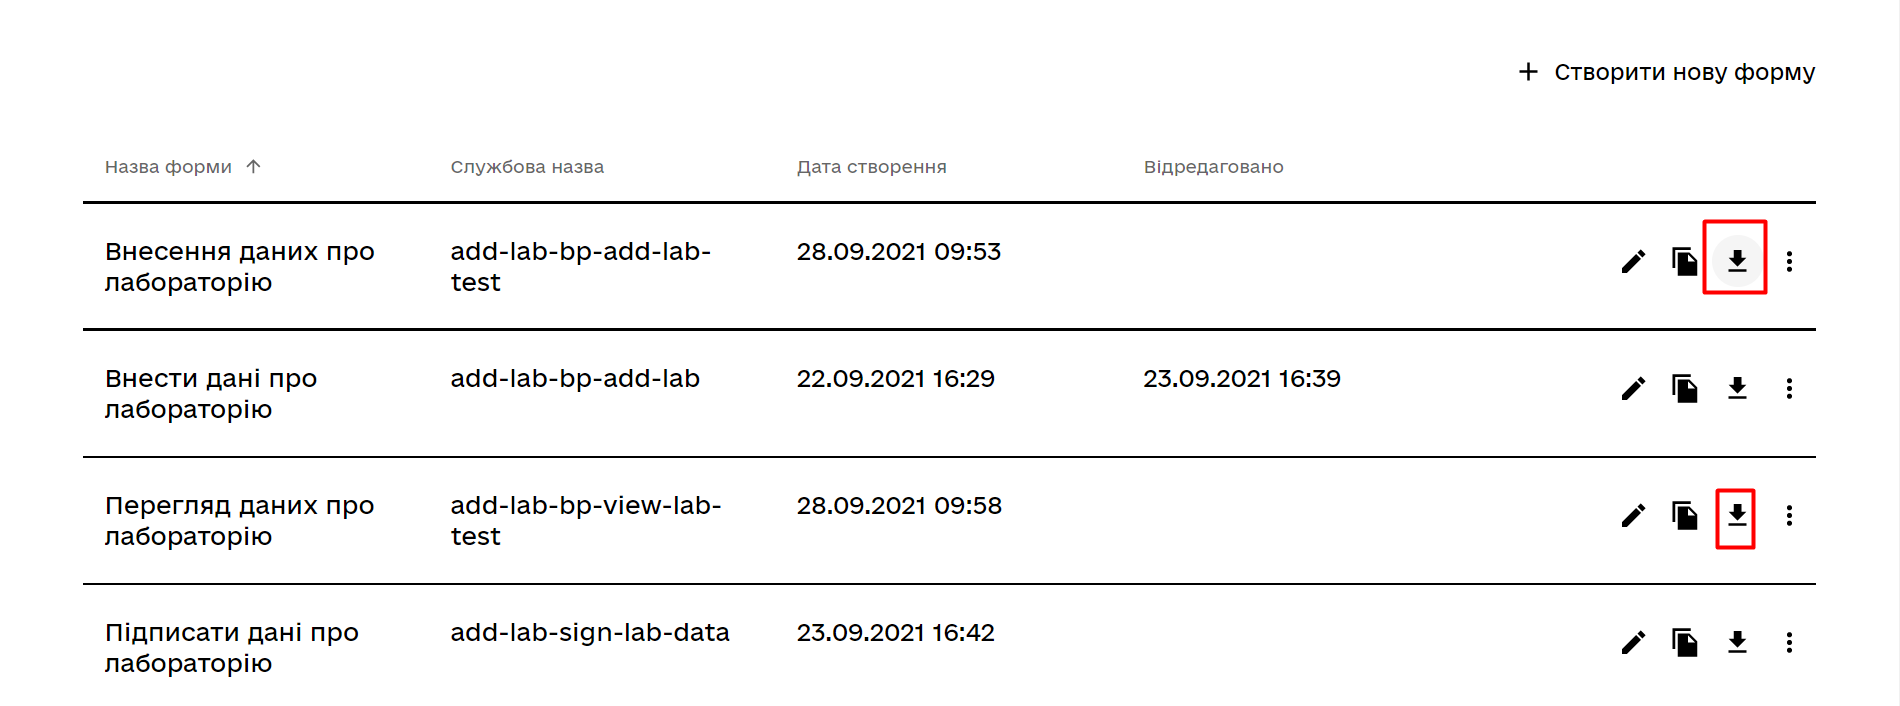
Task: Click the Відредаговано column header
Action: click(1213, 167)
